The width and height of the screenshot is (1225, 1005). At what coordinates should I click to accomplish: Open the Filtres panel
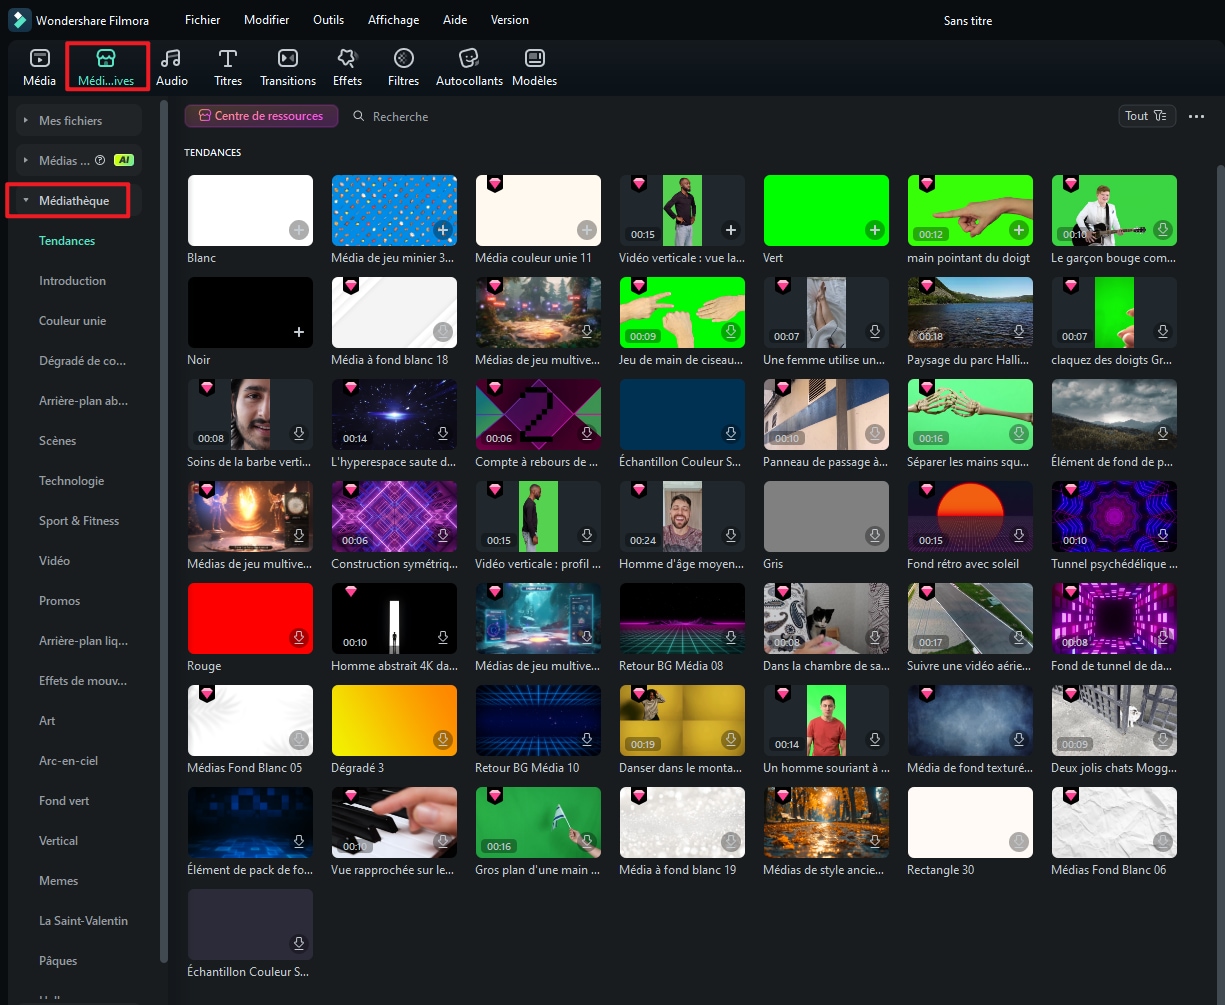pyautogui.click(x=404, y=67)
